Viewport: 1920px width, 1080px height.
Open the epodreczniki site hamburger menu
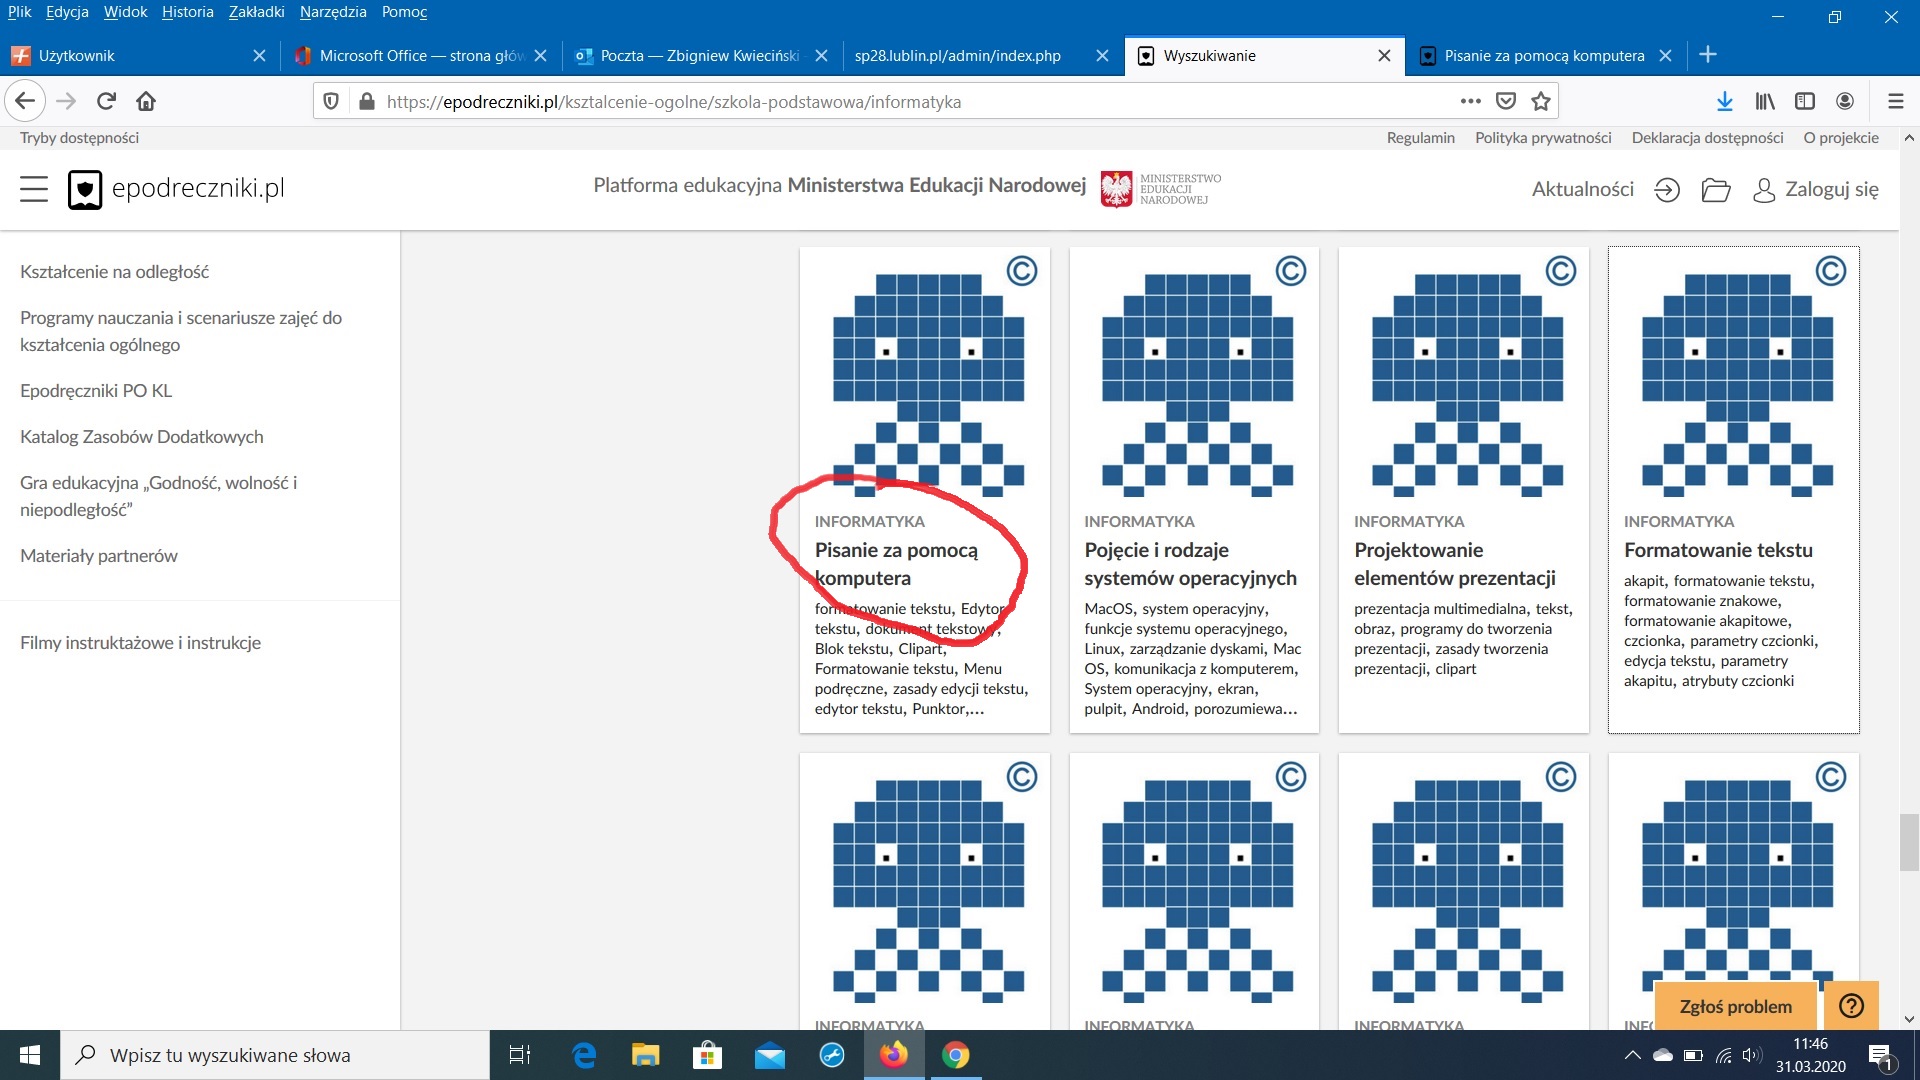pos(34,189)
